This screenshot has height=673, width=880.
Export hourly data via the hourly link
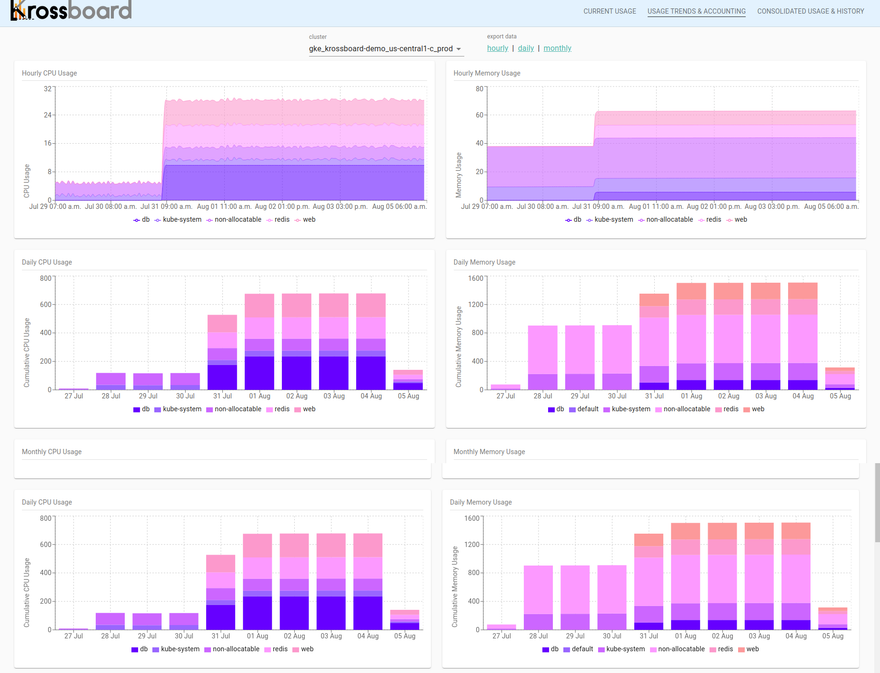tap(497, 48)
